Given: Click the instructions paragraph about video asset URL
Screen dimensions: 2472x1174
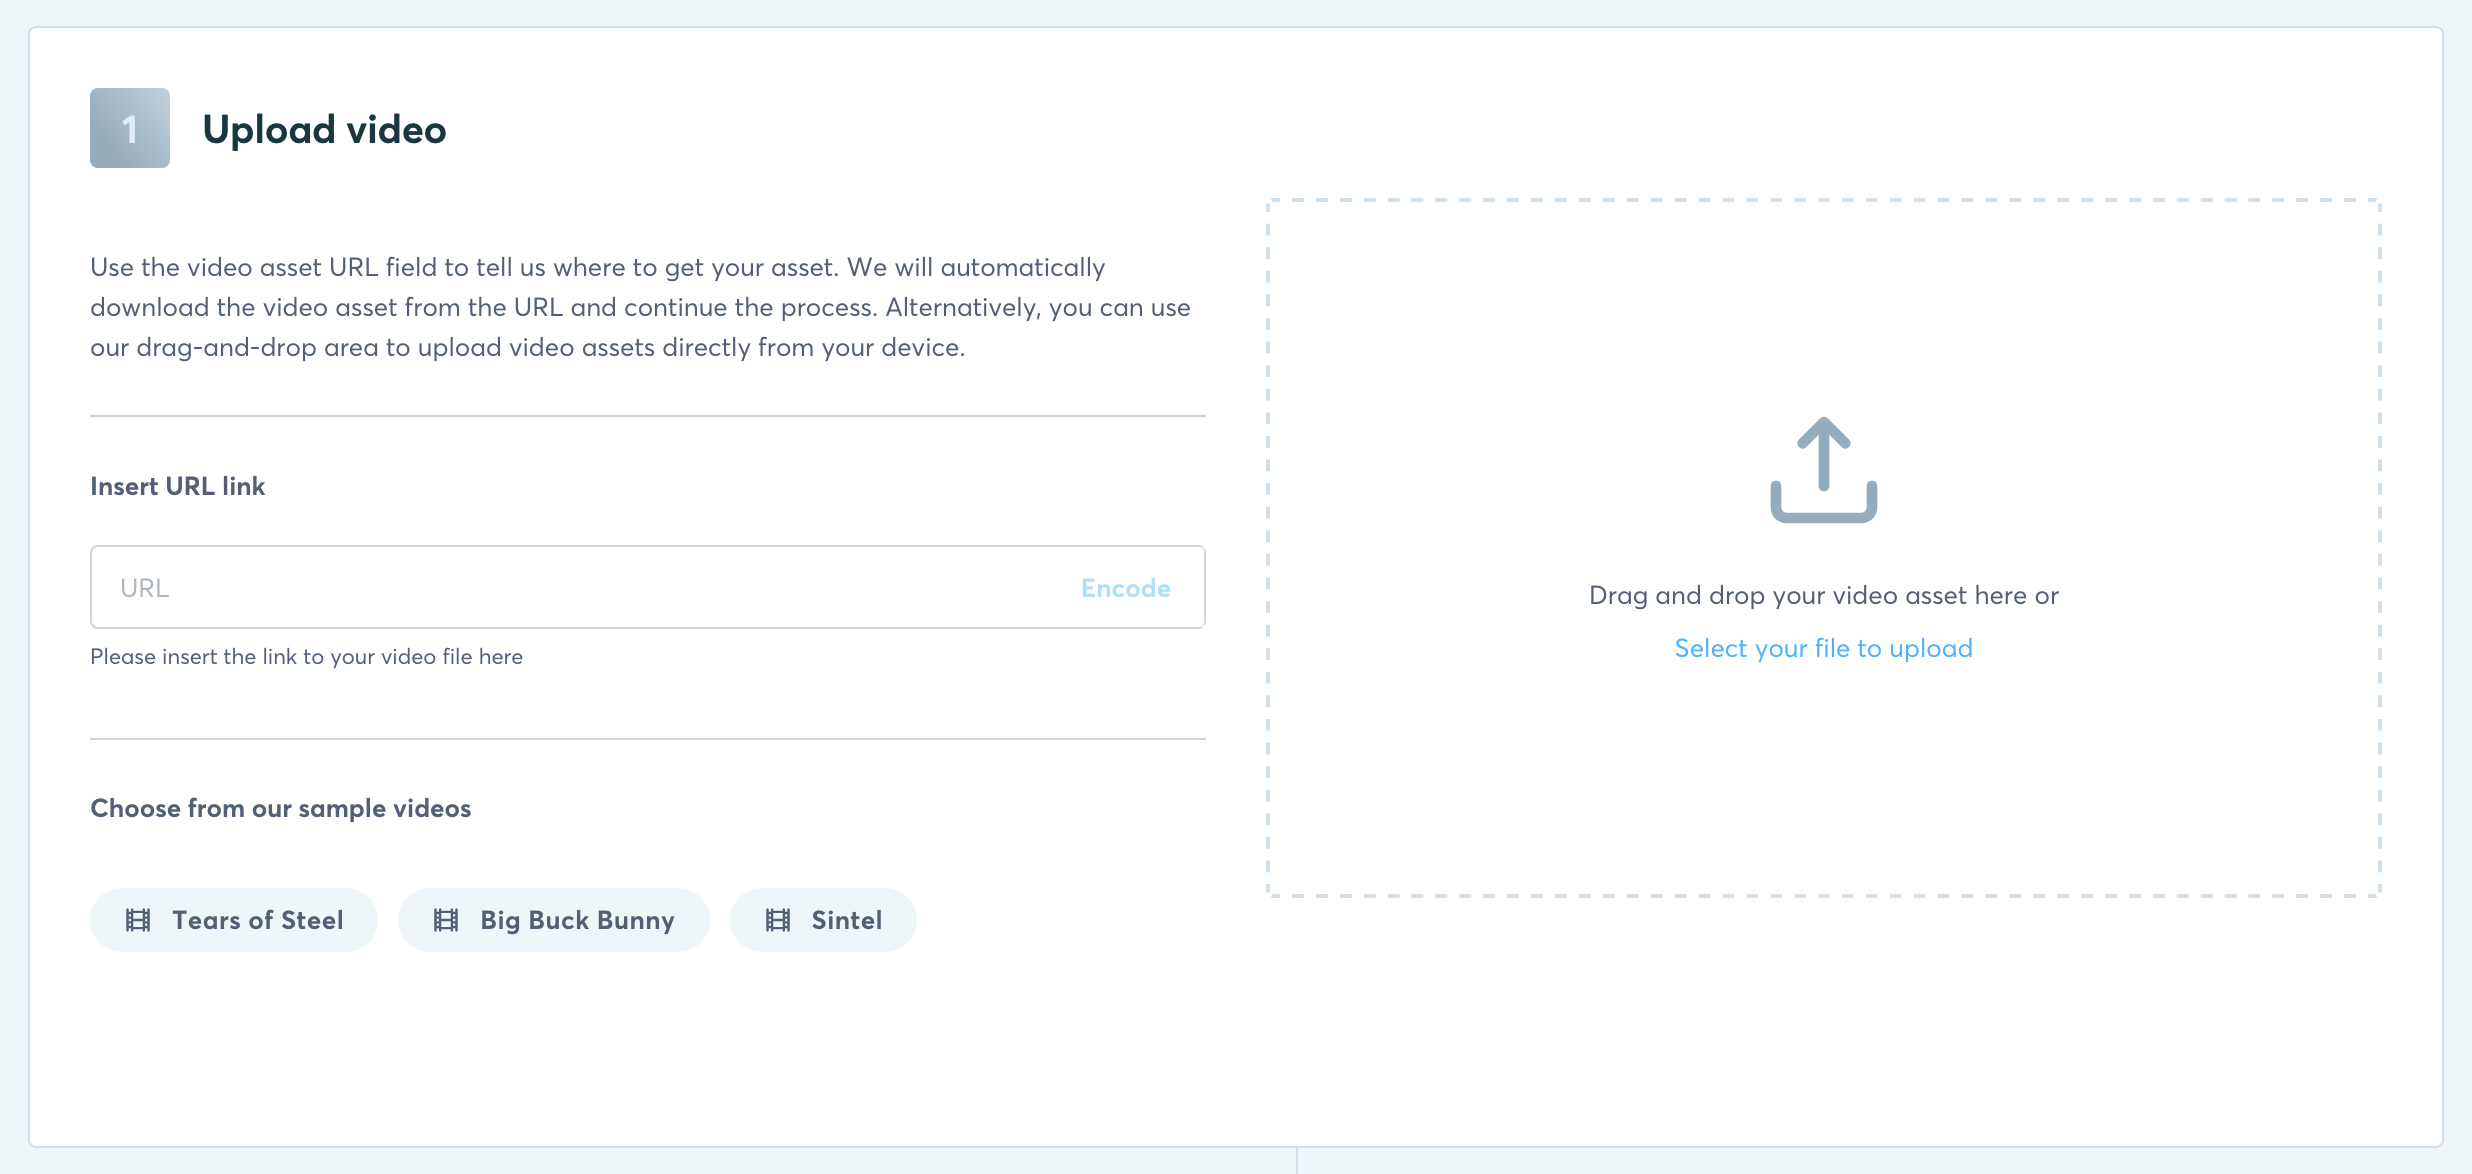Looking at the screenshot, I should click(x=640, y=307).
